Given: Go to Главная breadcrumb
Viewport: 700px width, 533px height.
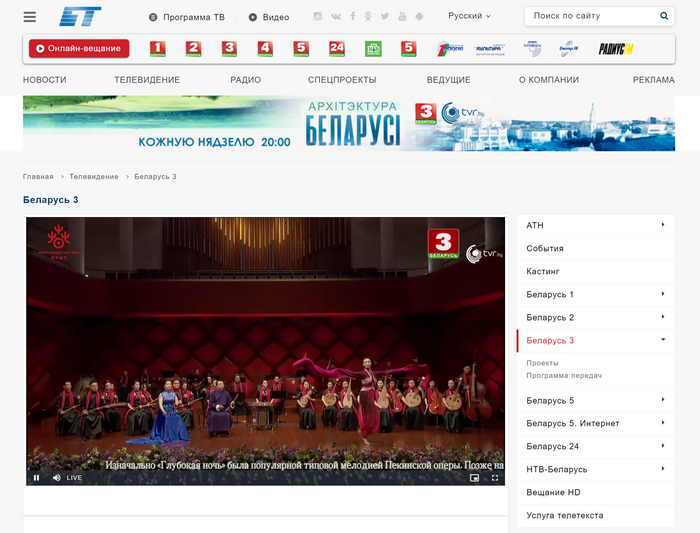Looking at the screenshot, I should [38, 177].
